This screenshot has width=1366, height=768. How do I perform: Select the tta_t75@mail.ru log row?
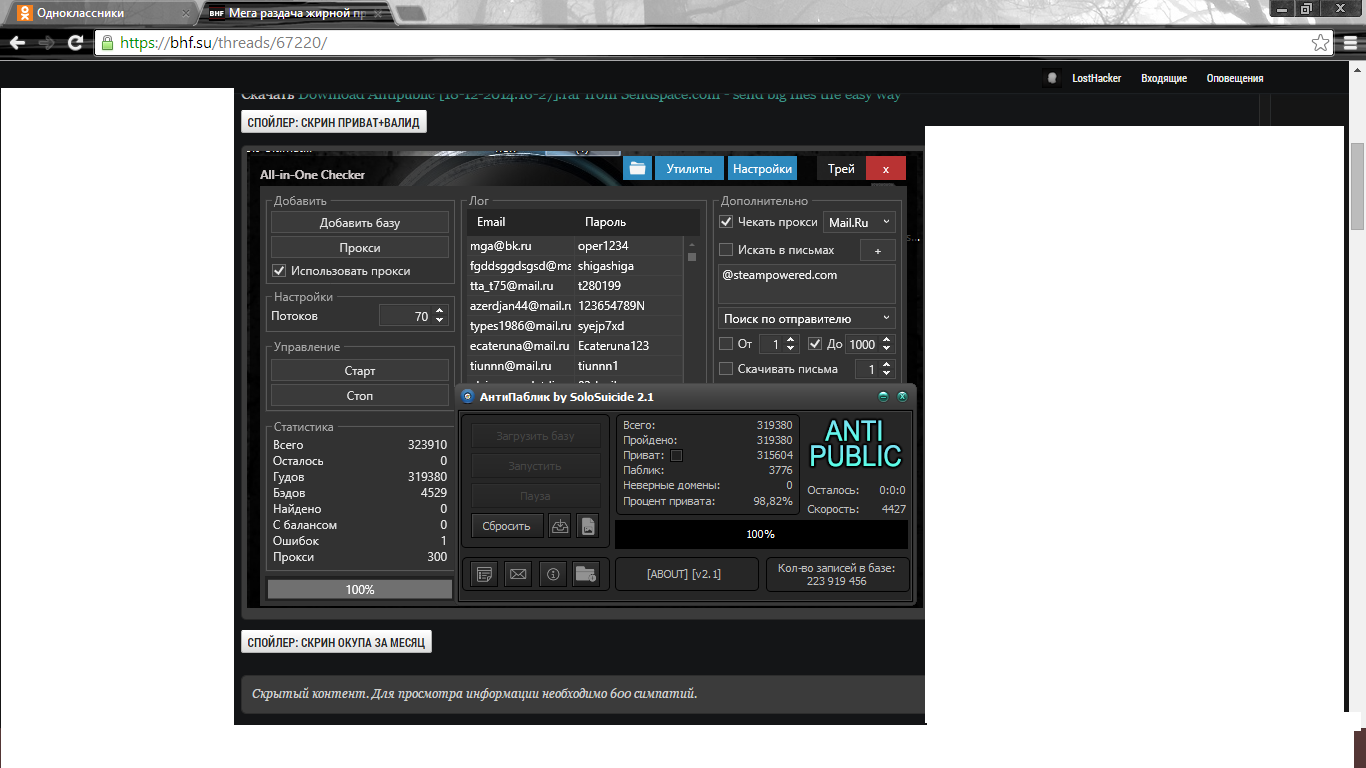coord(575,285)
